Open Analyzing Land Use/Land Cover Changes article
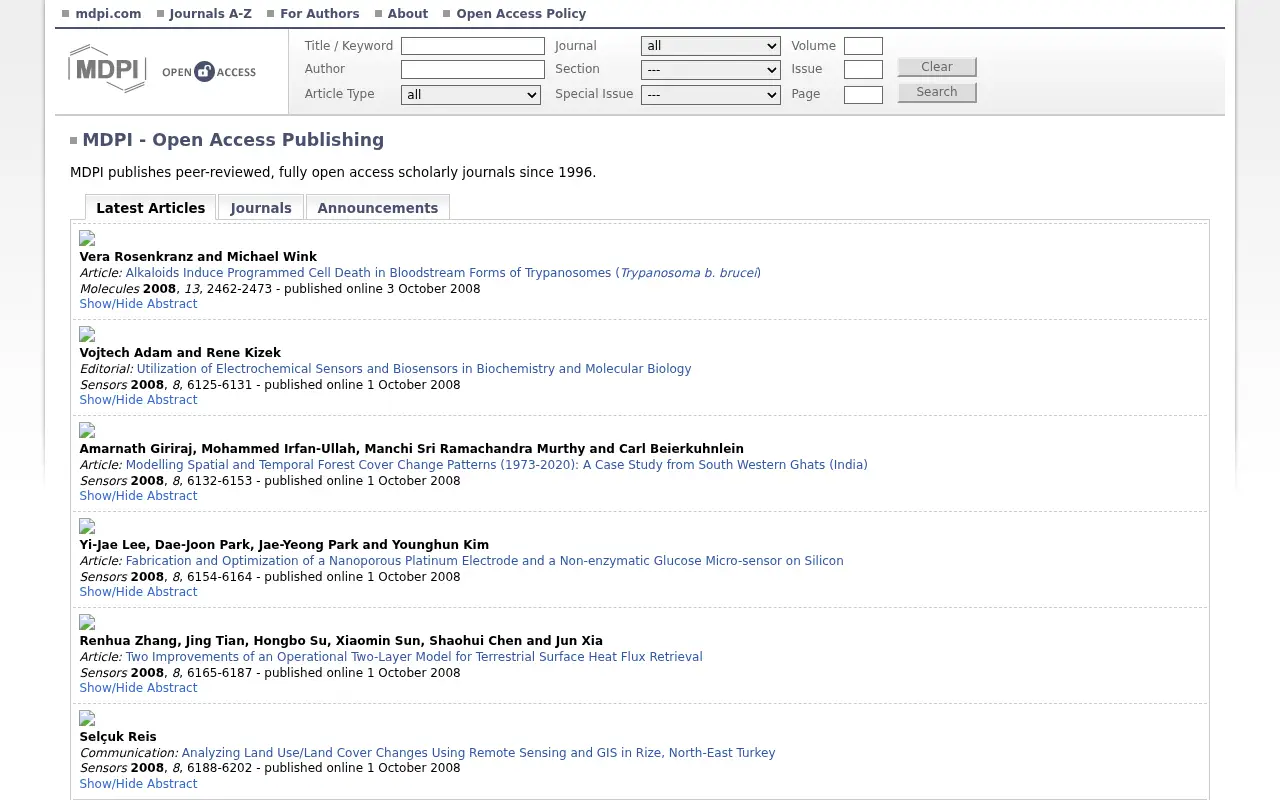The width and height of the screenshot is (1280, 800). click(478, 753)
